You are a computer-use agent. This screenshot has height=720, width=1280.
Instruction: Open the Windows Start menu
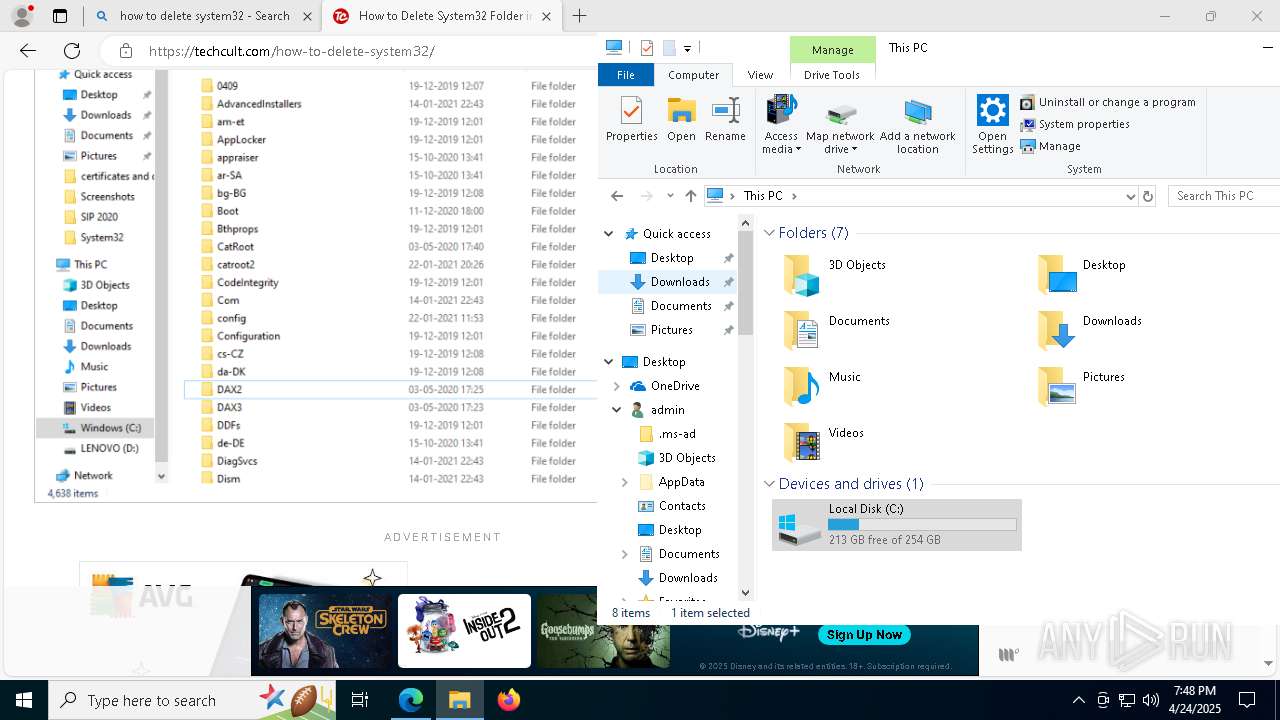tap(24, 700)
